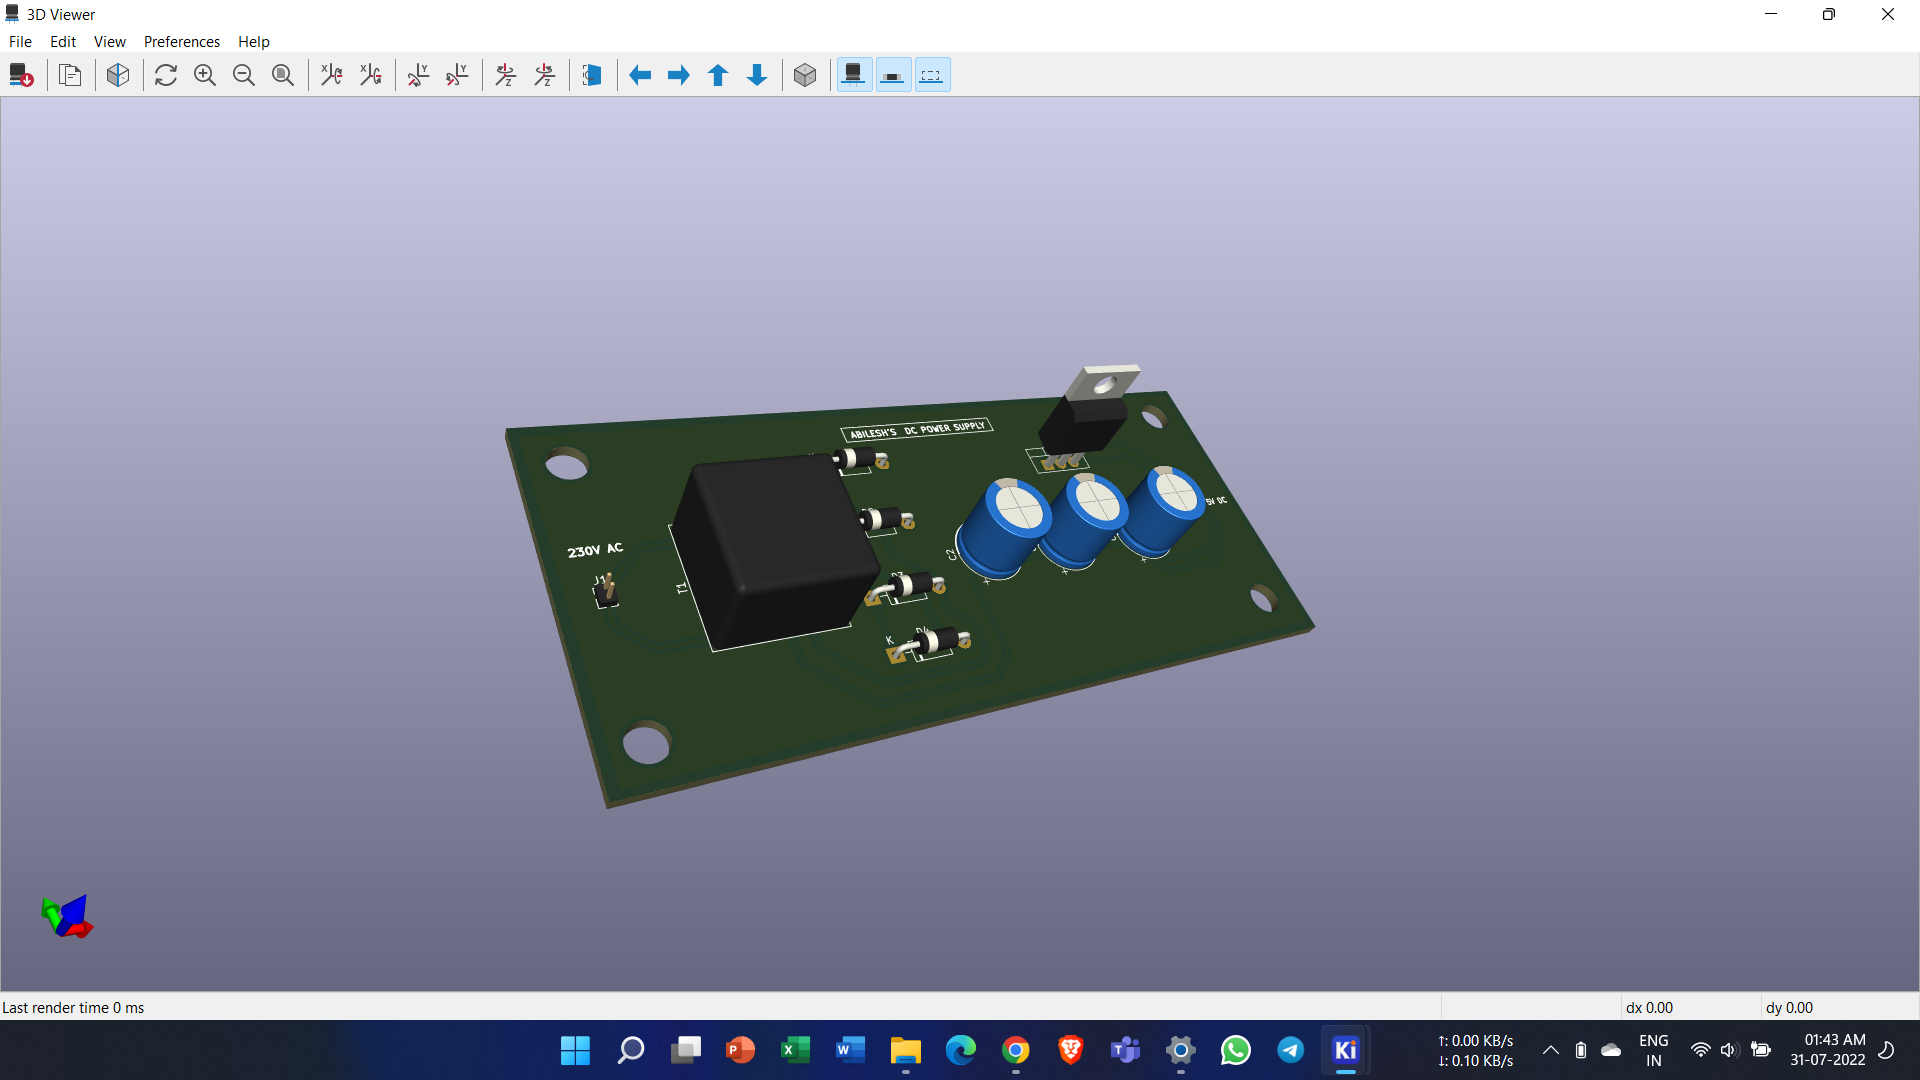Screen dimensions: 1920x1080
Task: Click the network speed indicator in the taskbar
Action: pyautogui.click(x=1475, y=1051)
